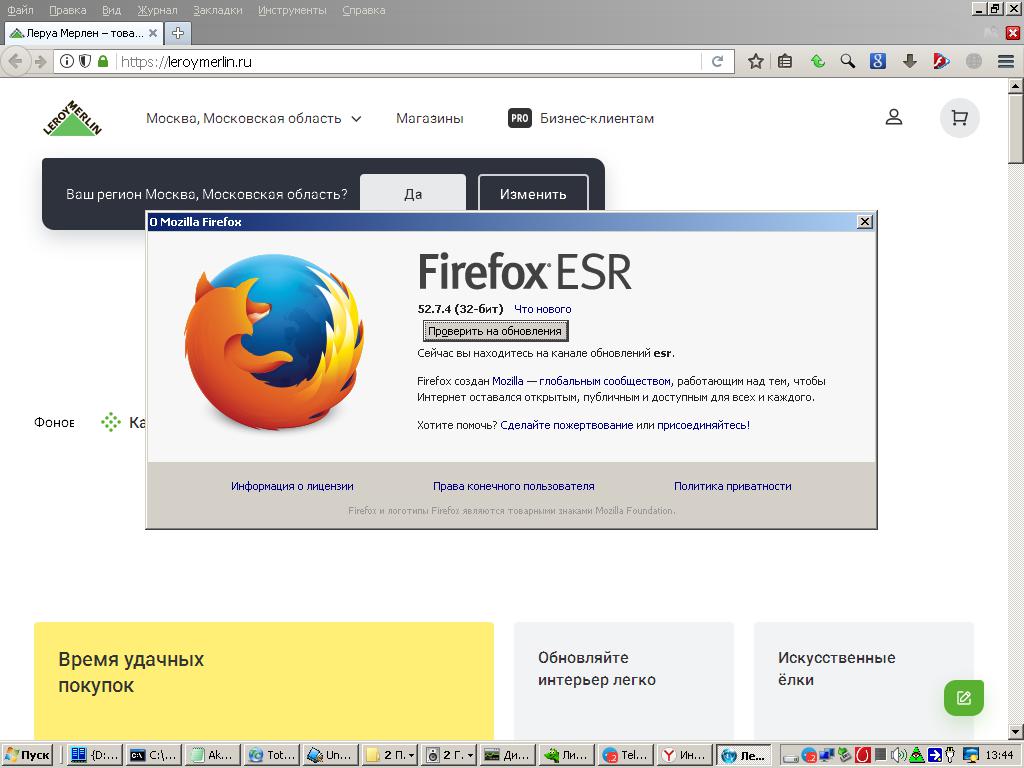Open the Сделайте пожертвование link

(567, 425)
